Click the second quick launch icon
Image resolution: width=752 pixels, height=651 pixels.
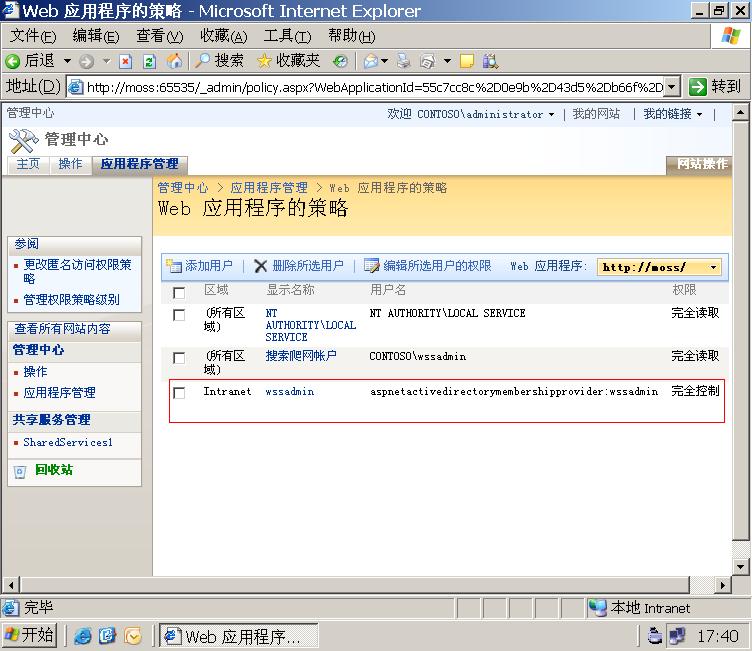[x=107, y=636]
